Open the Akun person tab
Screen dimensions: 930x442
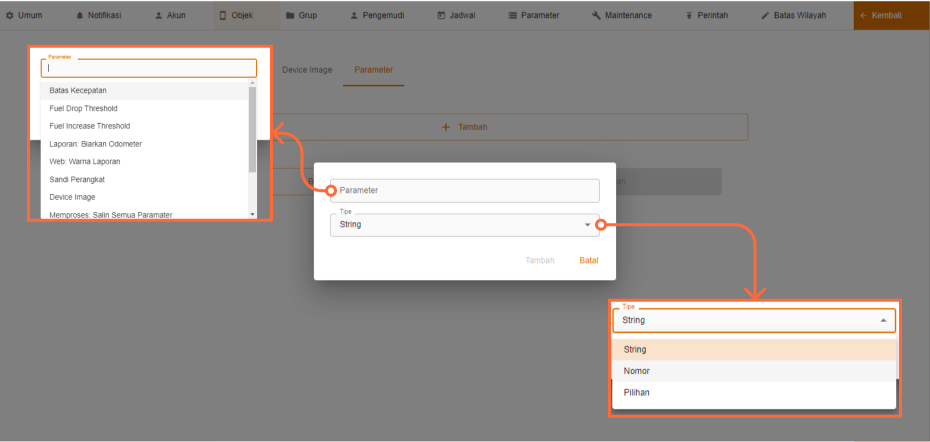[x=172, y=16]
